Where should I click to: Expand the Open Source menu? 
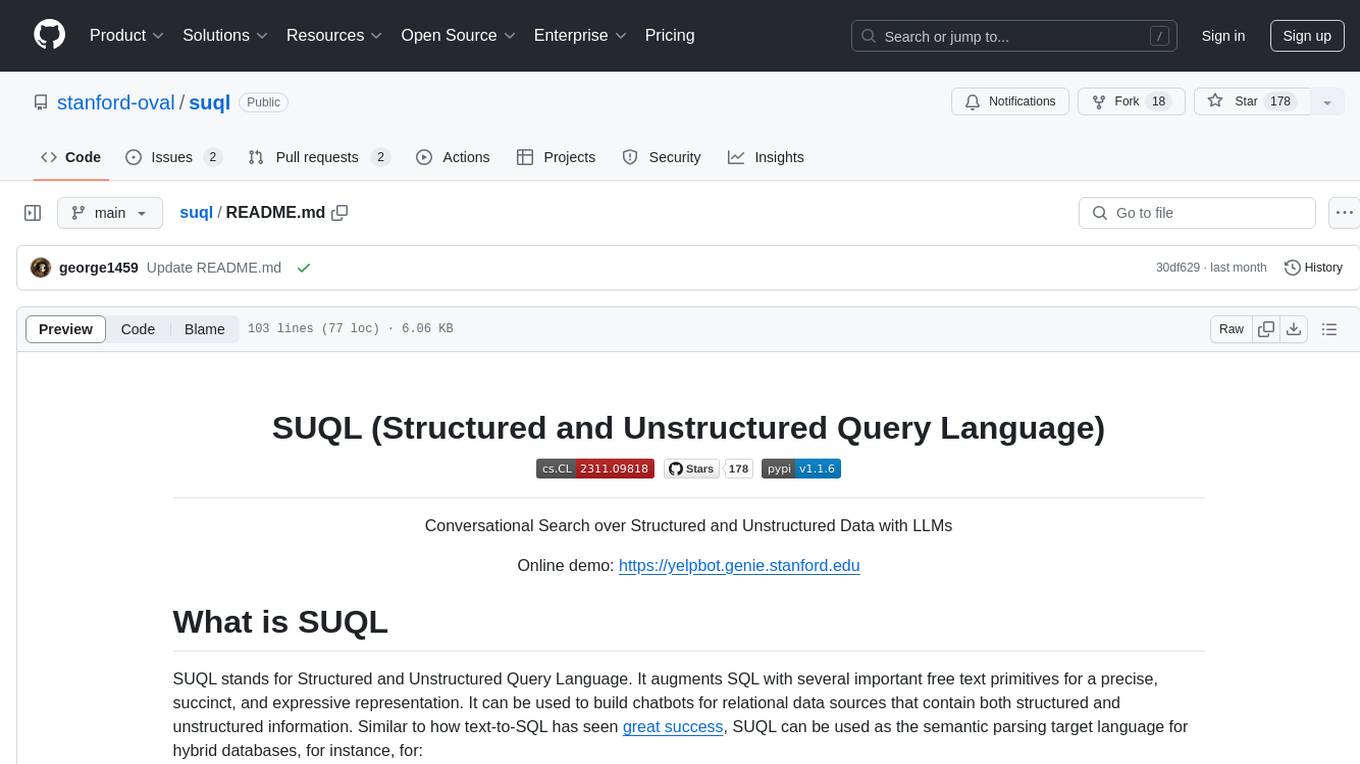pos(458,35)
